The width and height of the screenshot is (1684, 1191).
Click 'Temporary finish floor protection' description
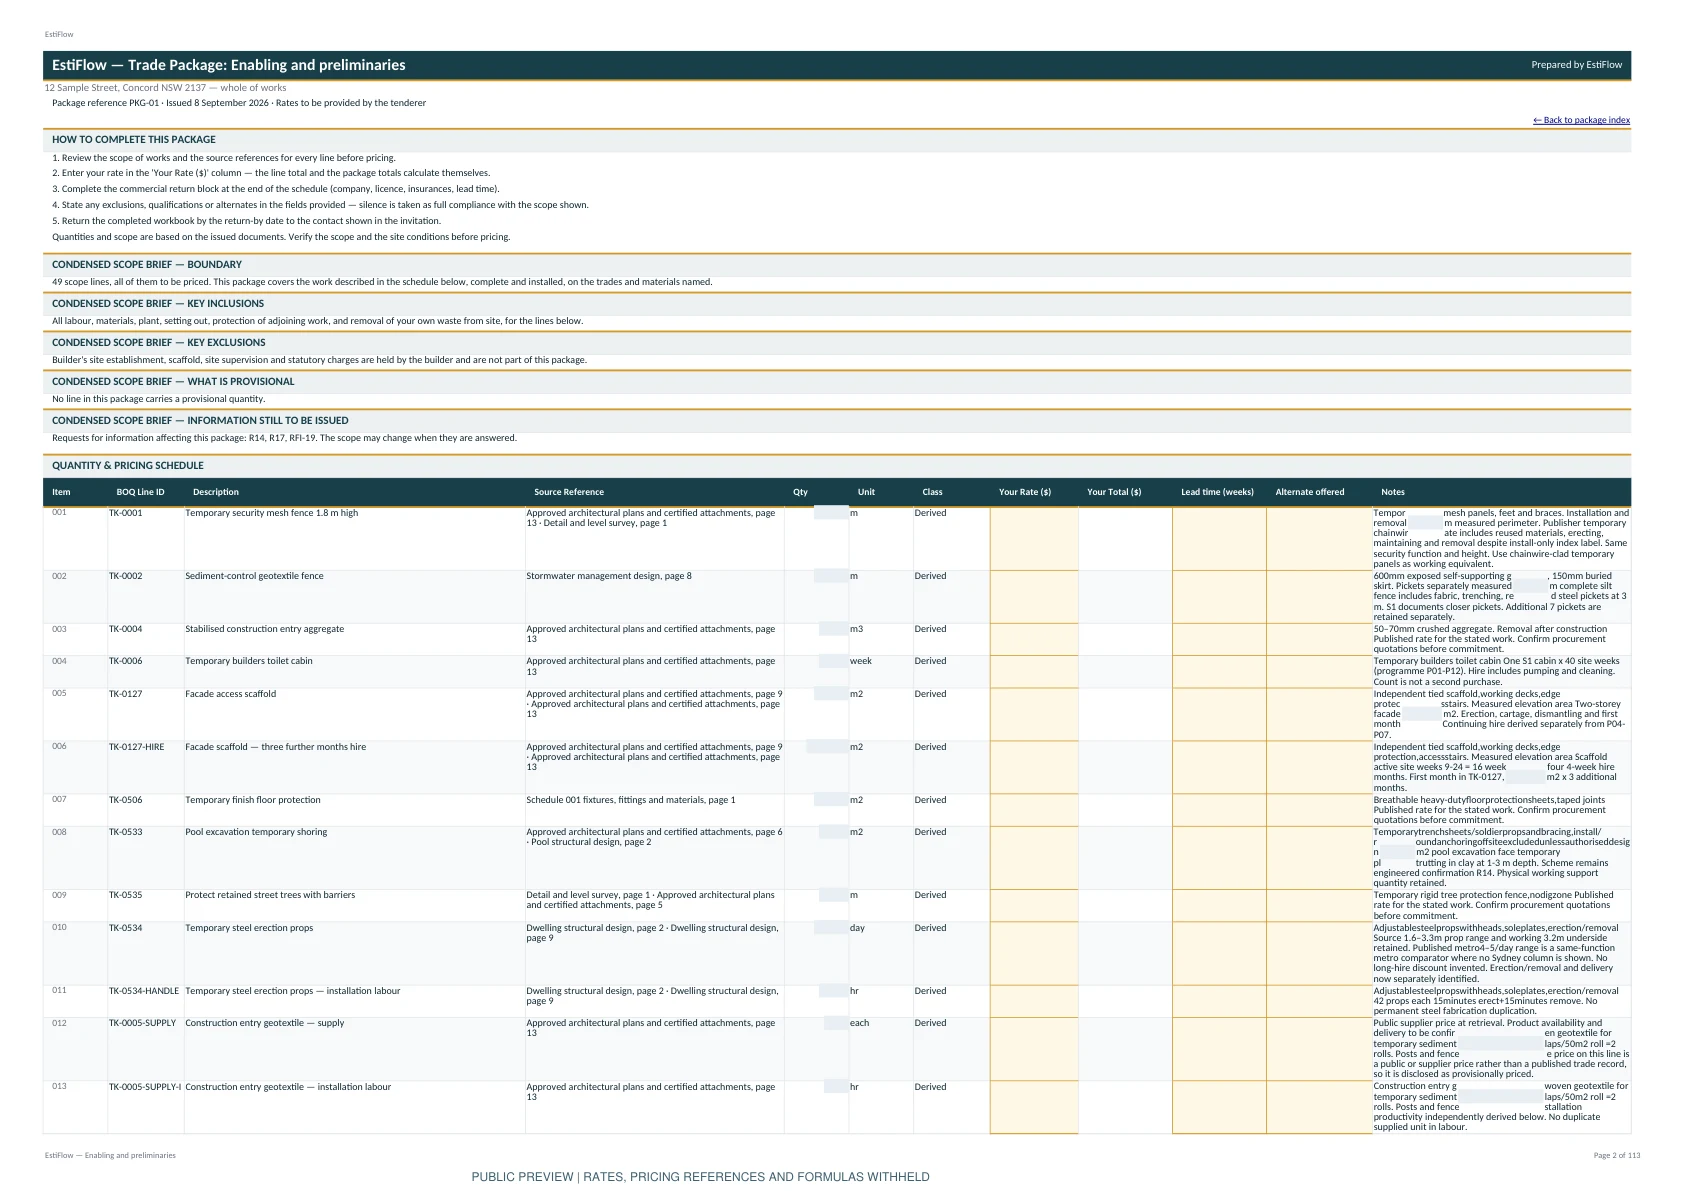pyautogui.click(x=253, y=800)
